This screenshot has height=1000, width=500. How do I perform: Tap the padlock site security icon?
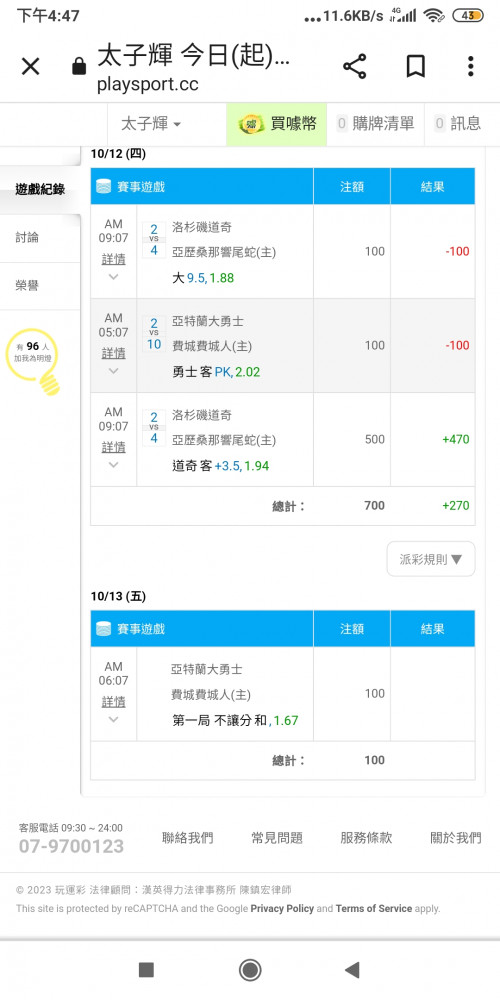pos(79,66)
